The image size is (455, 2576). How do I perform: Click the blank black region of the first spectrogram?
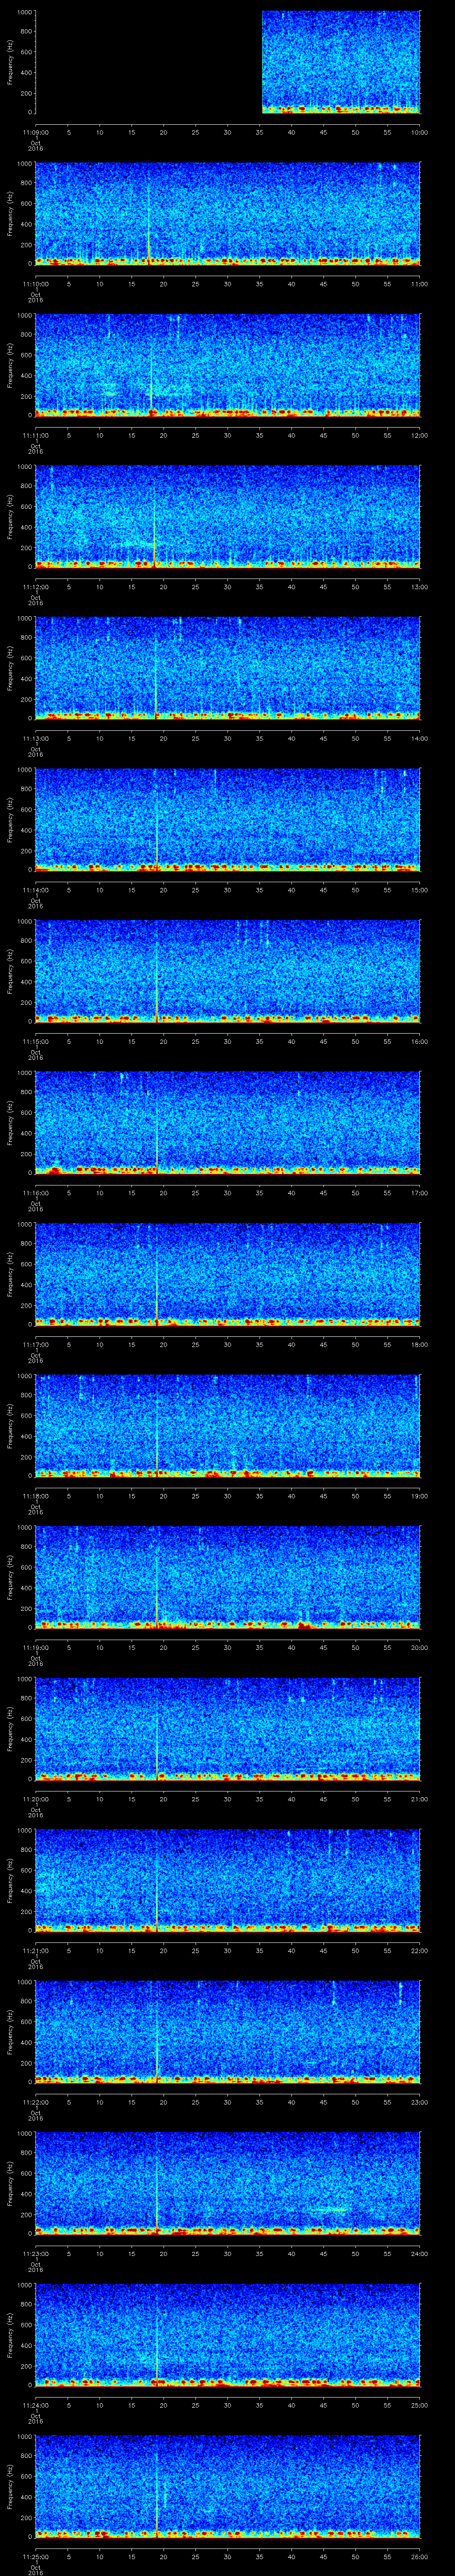(148, 62)
